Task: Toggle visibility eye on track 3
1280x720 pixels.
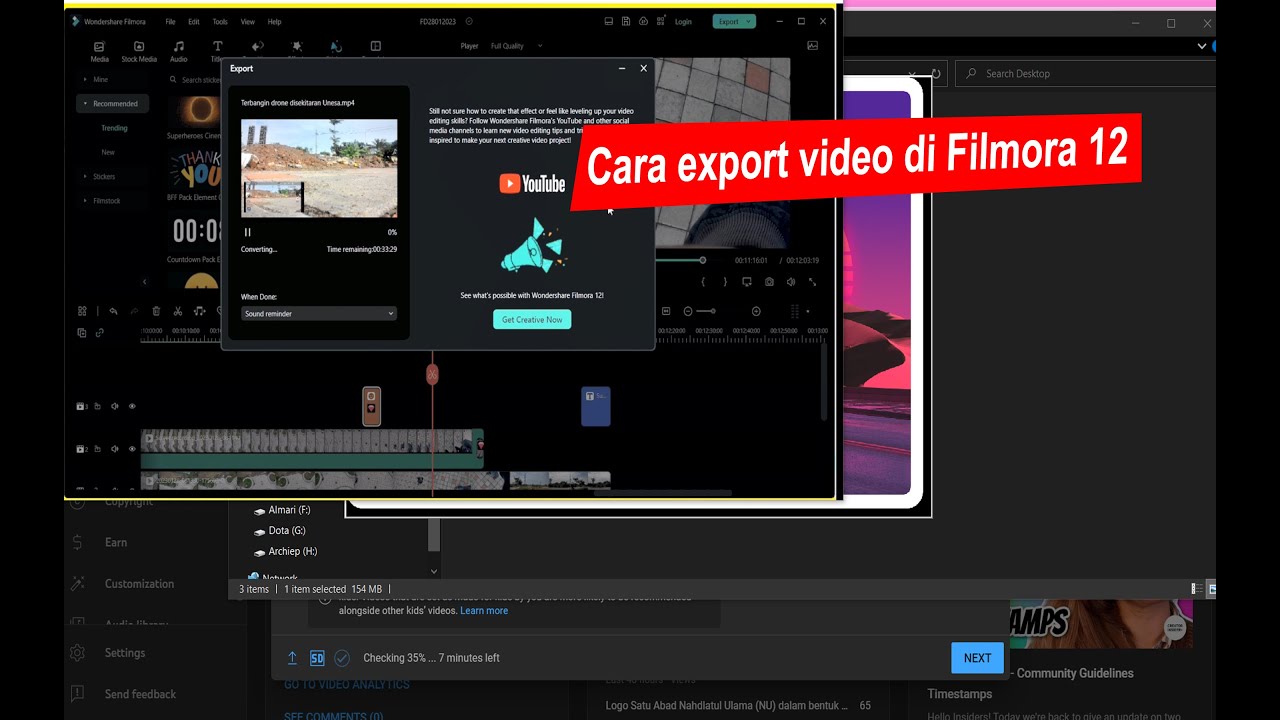Action: point(132,406)
